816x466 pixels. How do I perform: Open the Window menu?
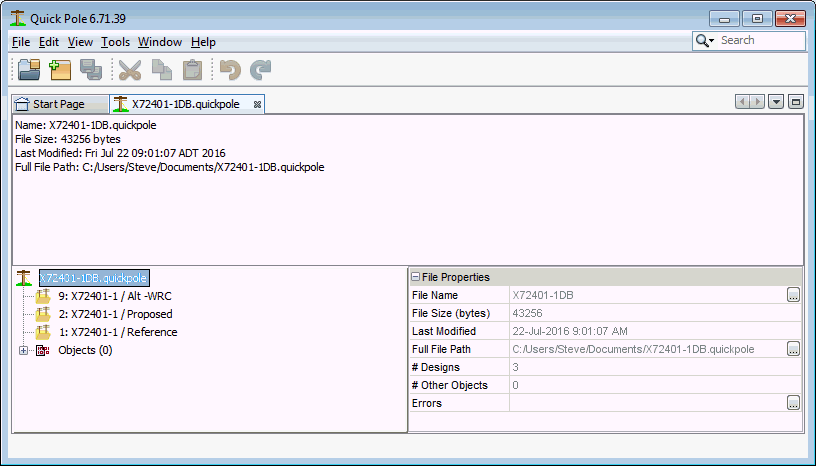click(160, 42)
